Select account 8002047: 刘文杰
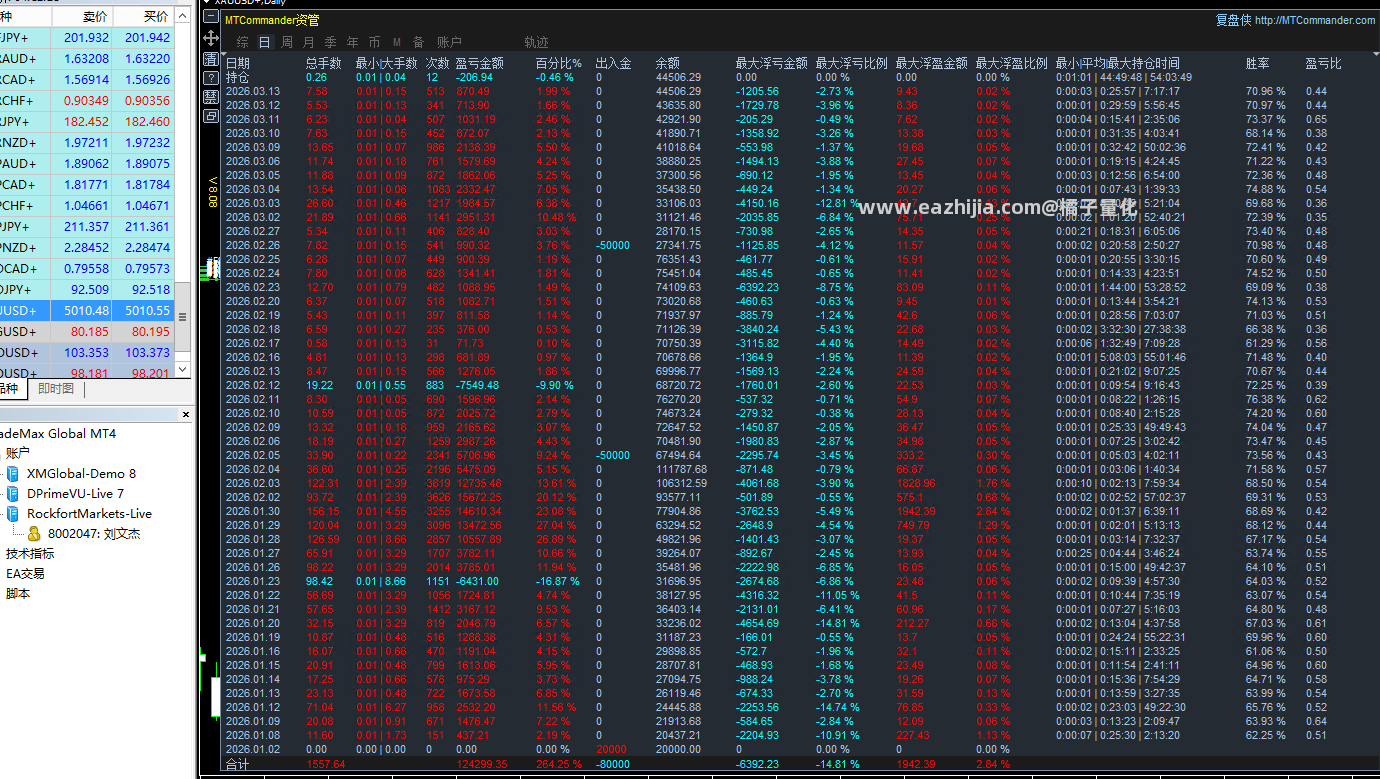This screenshot has height=779, width=1380. click(x=94, y=534)
